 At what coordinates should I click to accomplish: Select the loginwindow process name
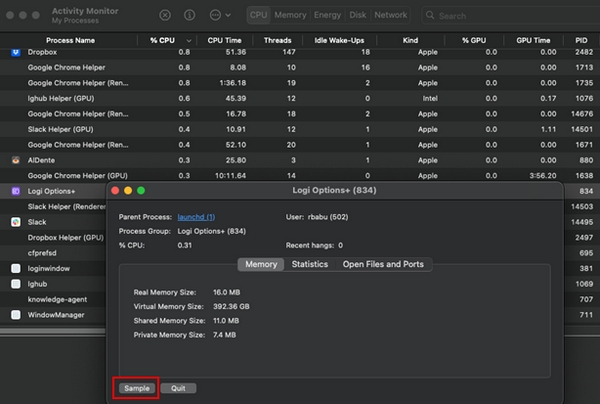[x=49, y=269]
